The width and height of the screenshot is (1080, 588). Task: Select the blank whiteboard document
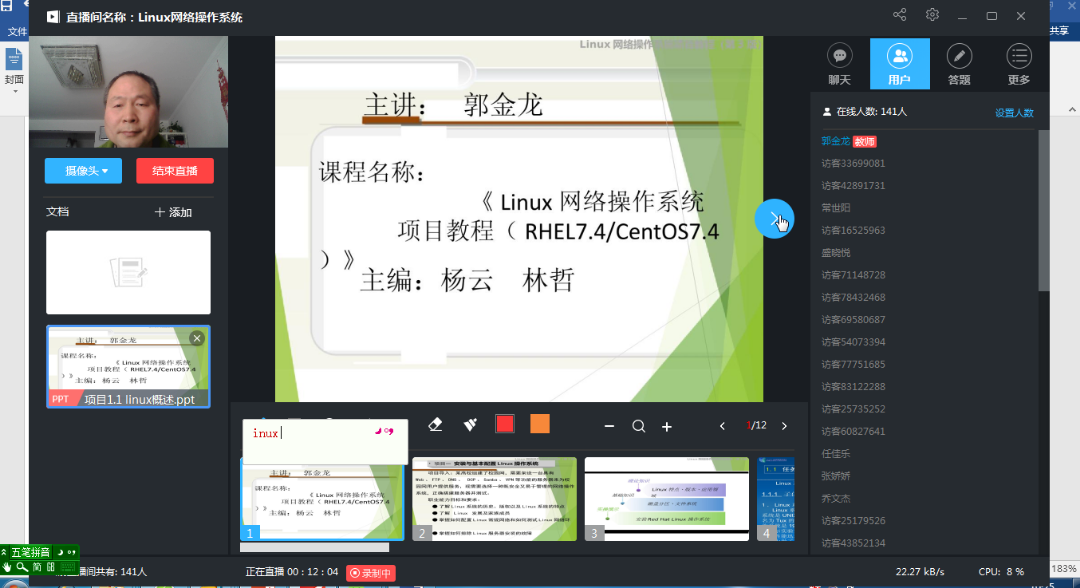(128, 273)
